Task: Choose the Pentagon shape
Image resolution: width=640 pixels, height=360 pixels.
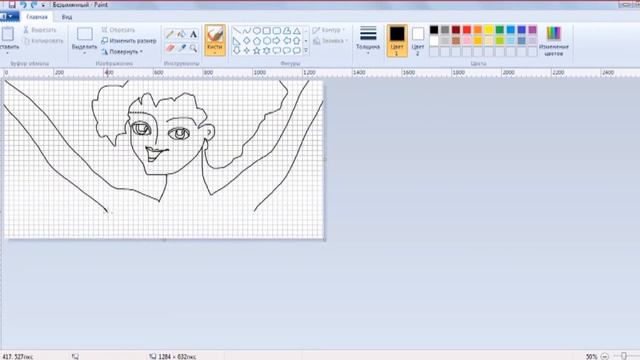Action: pyautogui.click(x=257, y=41)
